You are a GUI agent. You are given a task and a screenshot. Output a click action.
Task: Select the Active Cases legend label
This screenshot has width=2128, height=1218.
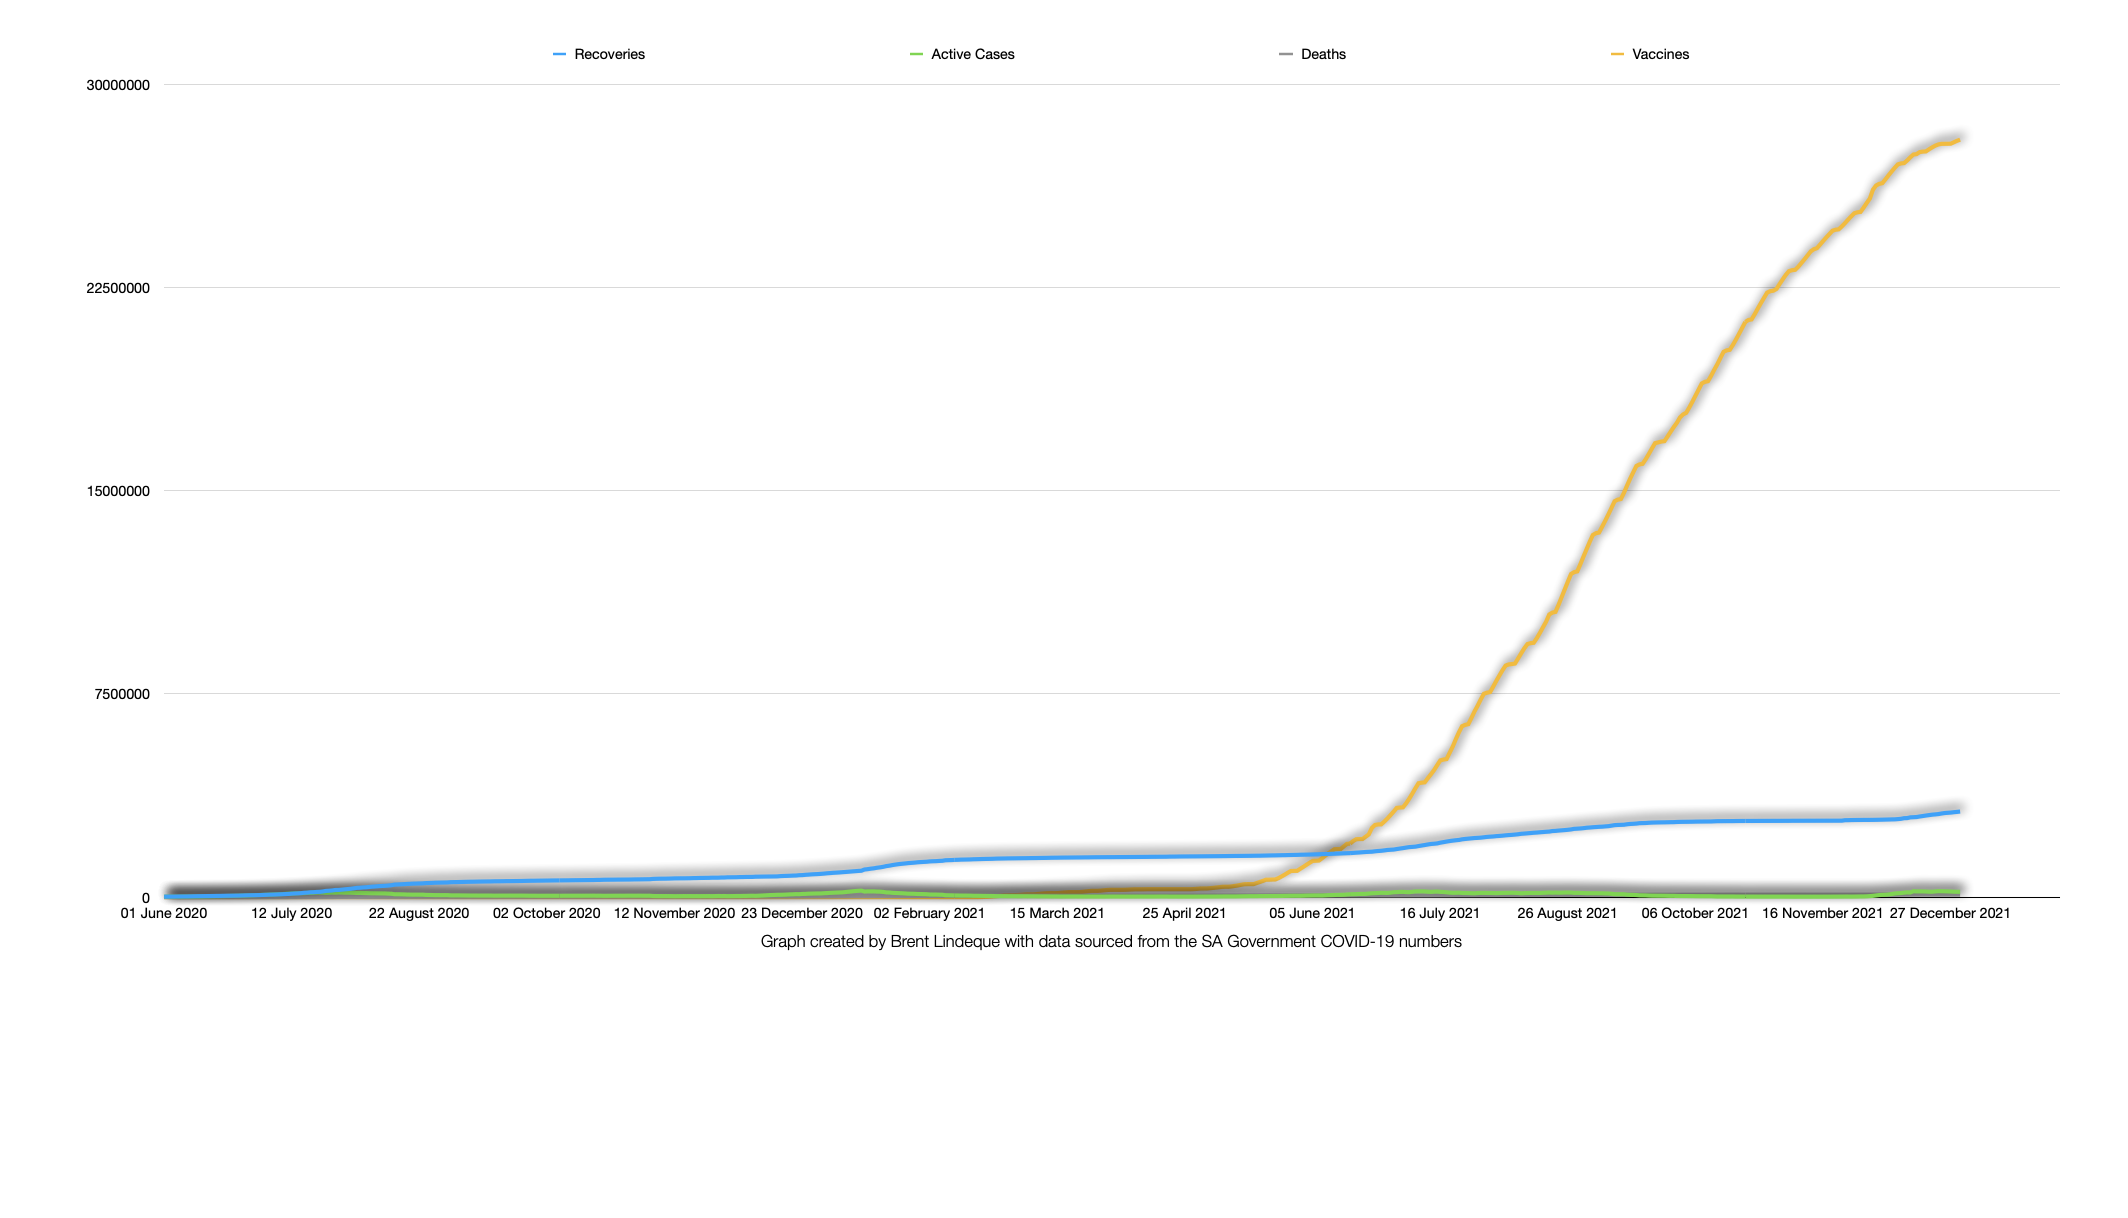972,54
